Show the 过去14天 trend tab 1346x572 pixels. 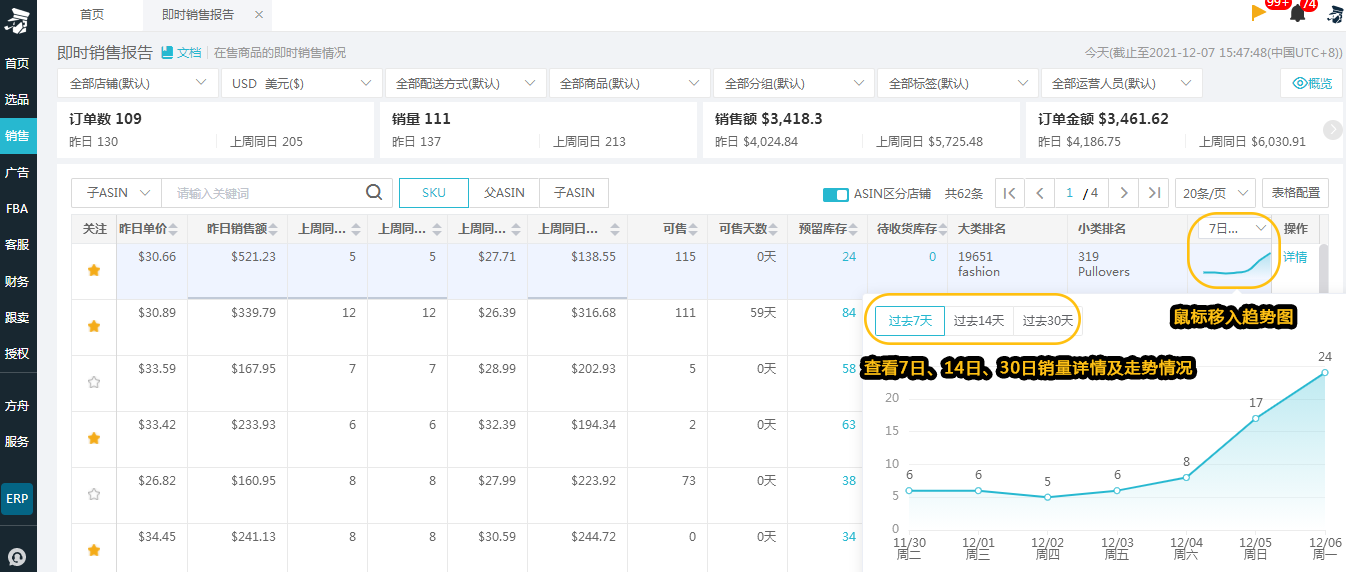pos(979,321)
